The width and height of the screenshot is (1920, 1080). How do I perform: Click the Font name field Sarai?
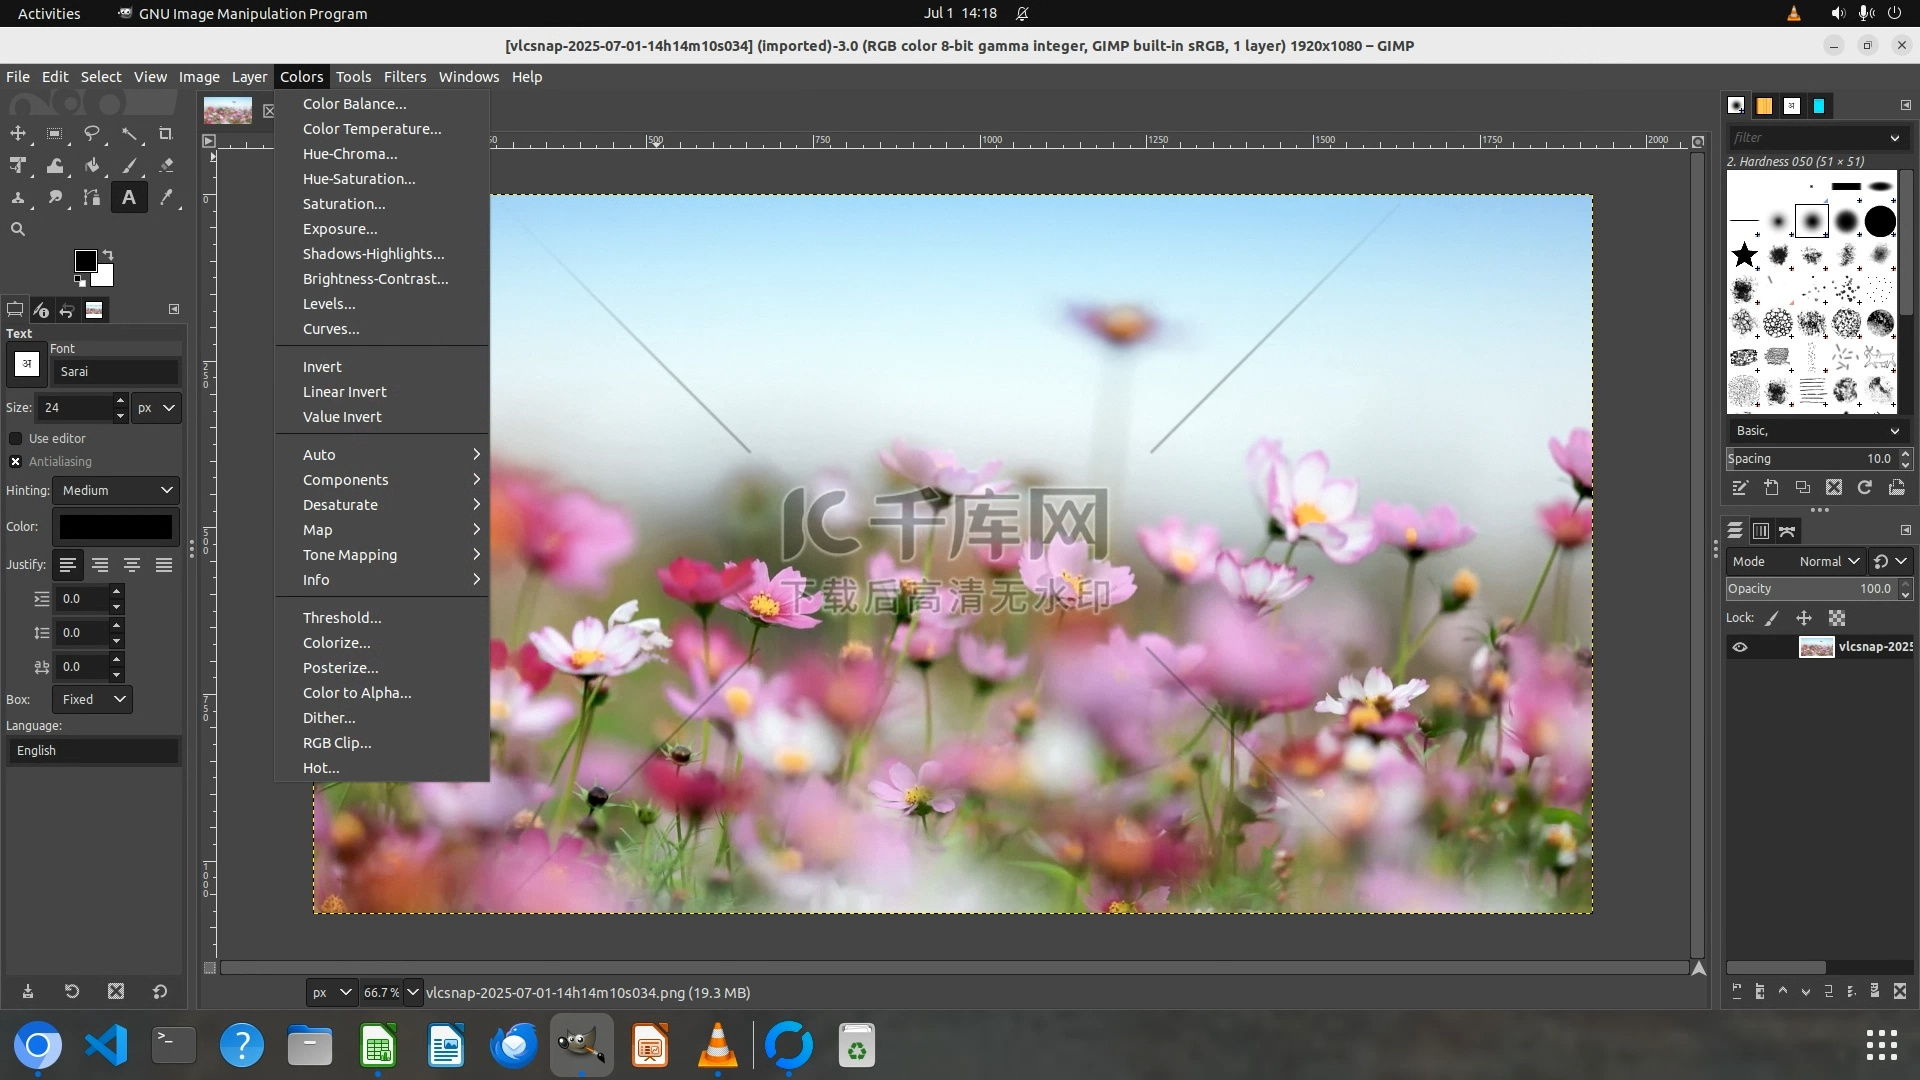click(x=116, y=371)
